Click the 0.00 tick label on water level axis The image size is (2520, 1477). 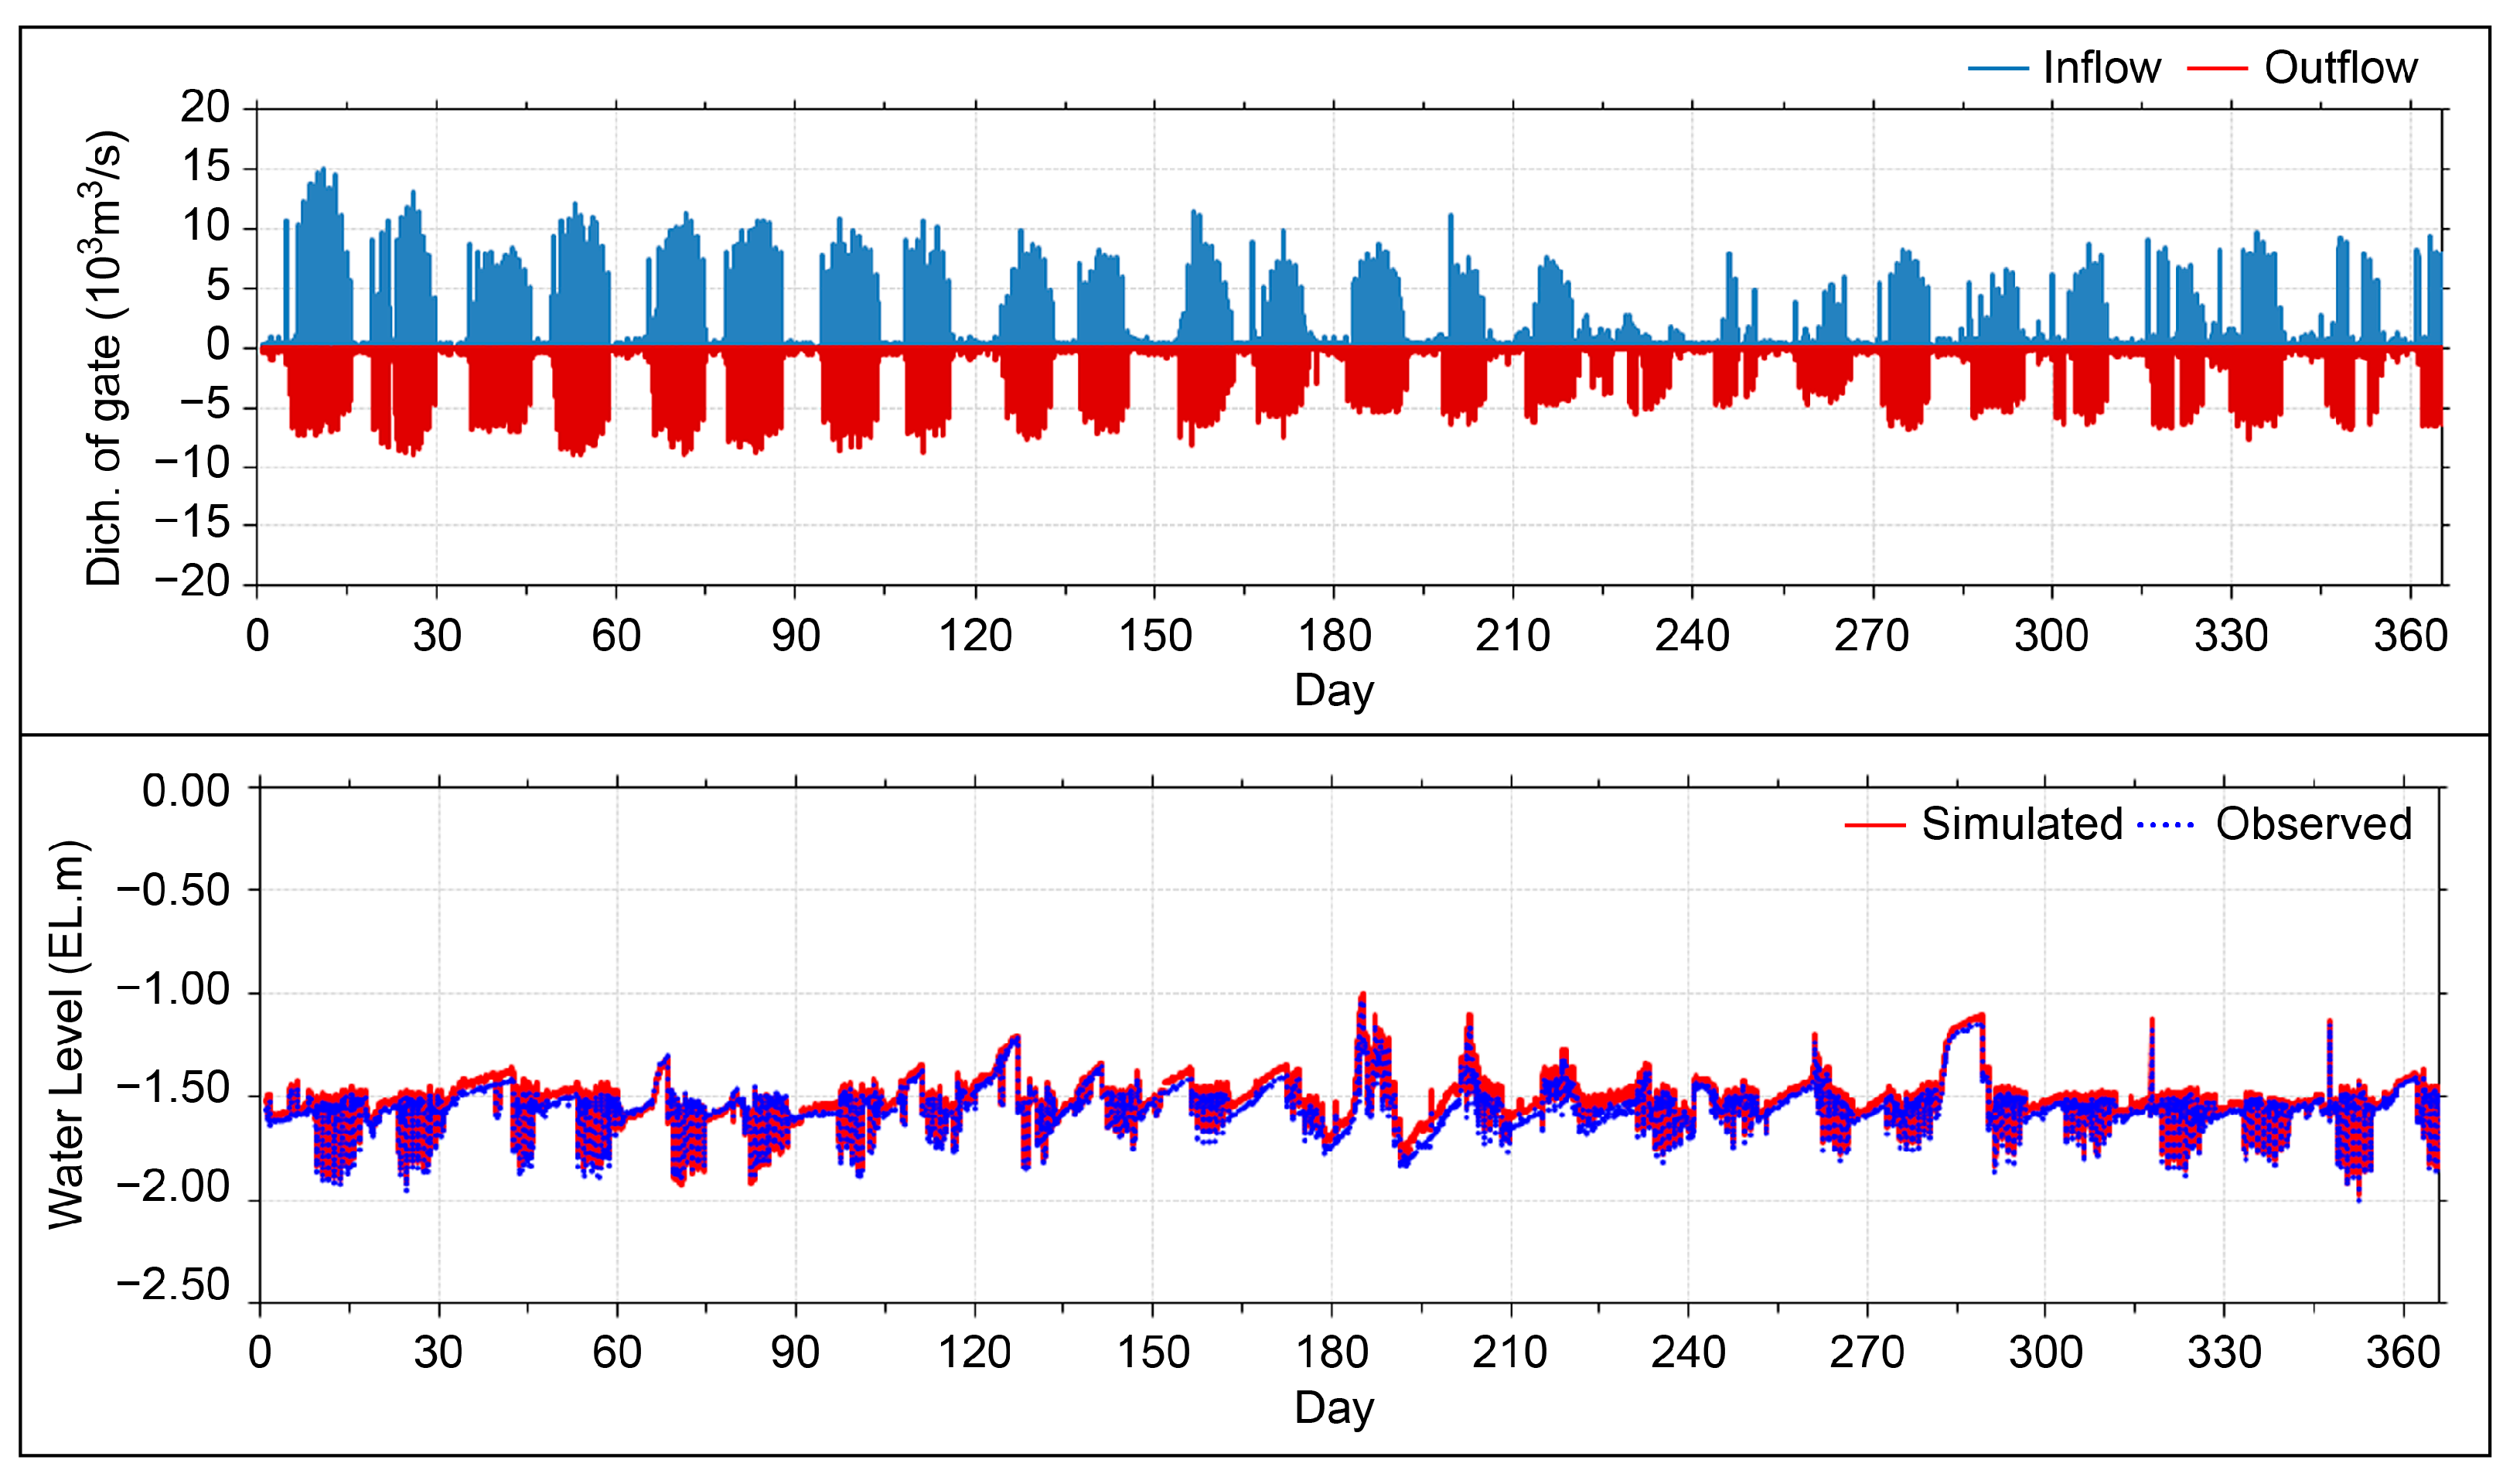[186, 792]
